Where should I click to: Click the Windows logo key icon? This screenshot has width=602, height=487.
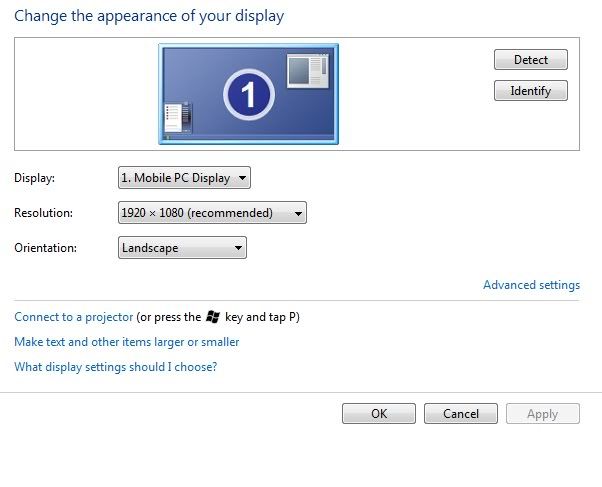(213, 317)
